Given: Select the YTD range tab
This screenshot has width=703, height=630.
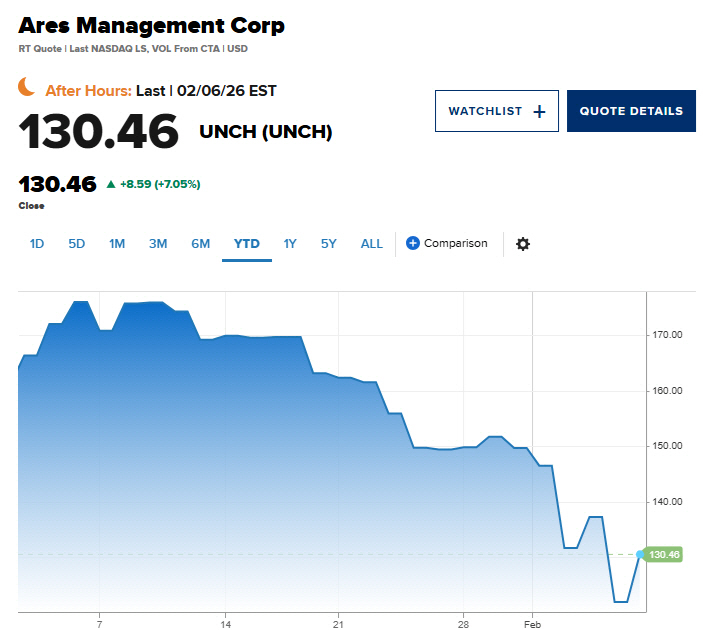Looking at the screenshot, I should click(x=247, y=244).
